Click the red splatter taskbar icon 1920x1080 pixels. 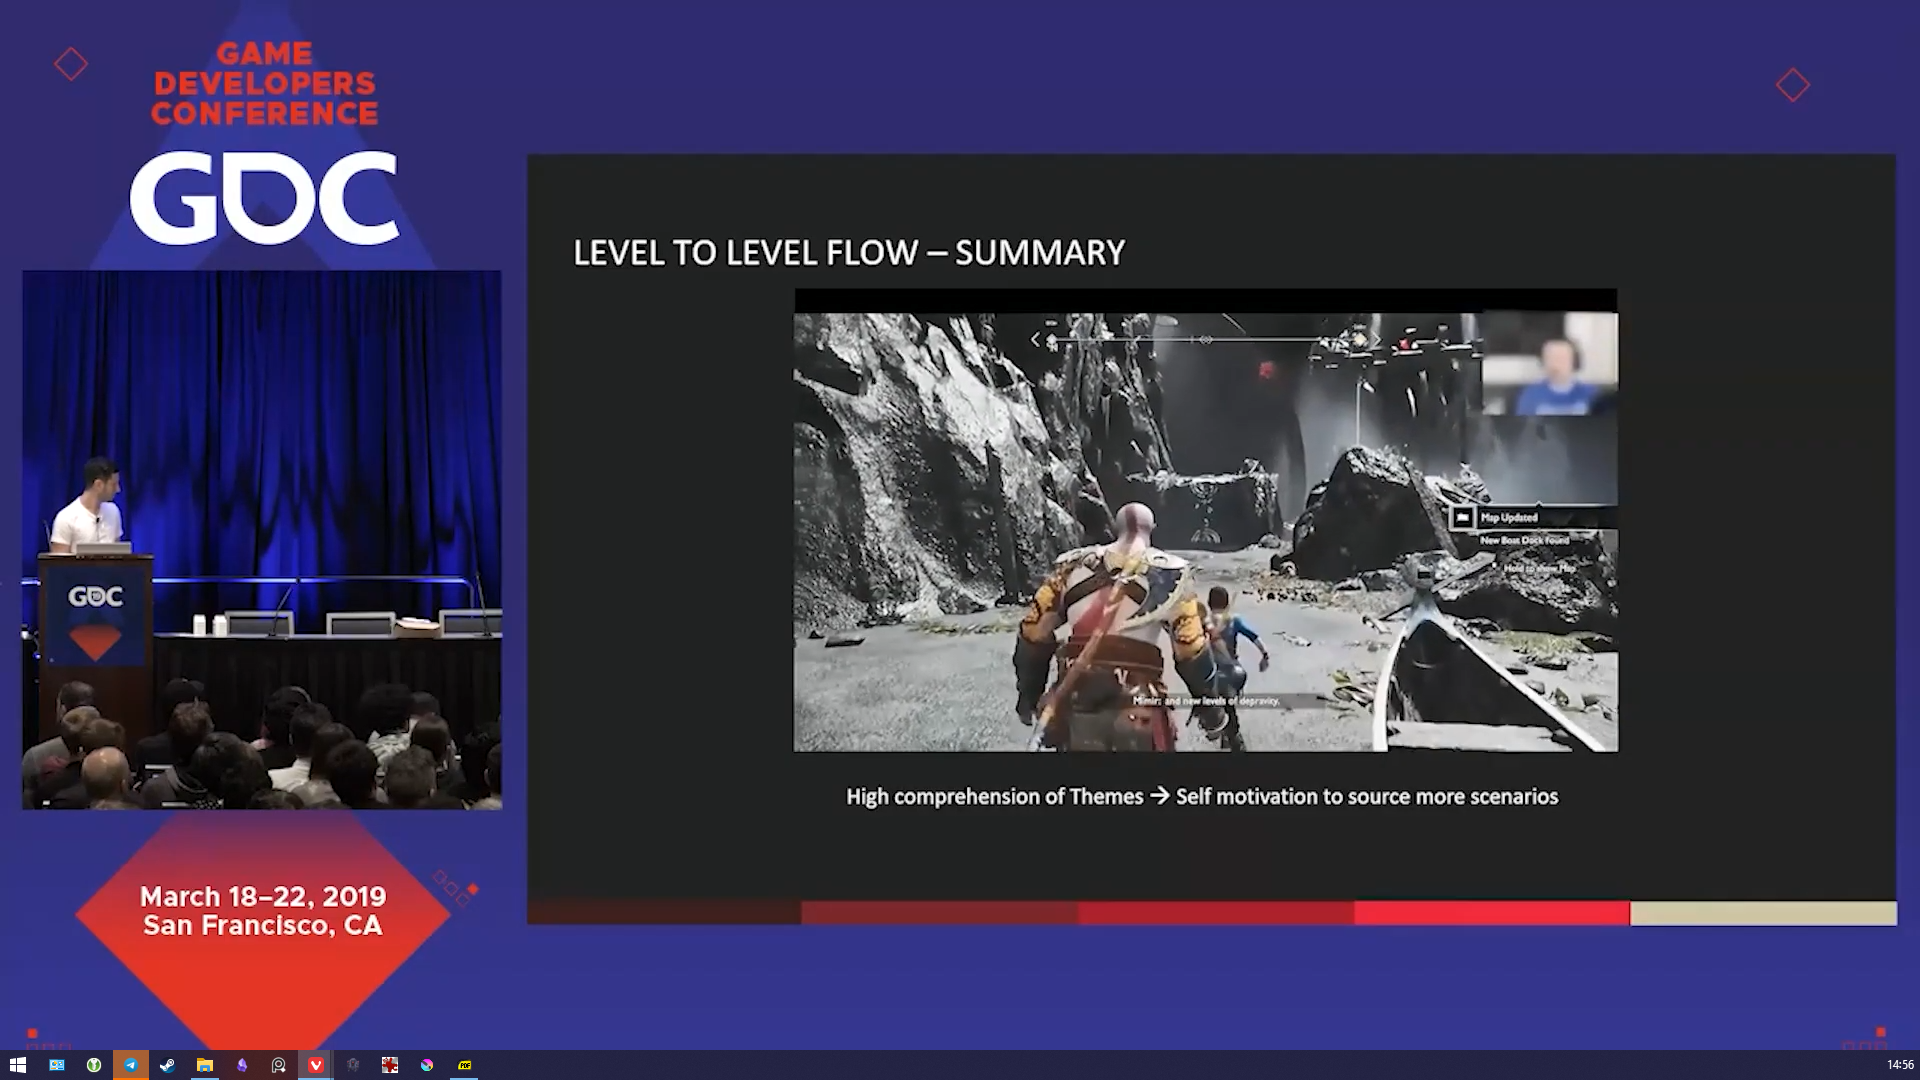(389, 1065)
